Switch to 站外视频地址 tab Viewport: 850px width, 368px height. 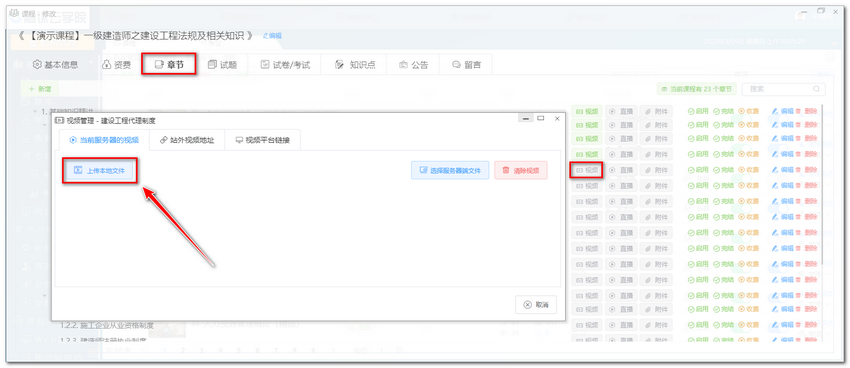[186, 140]
